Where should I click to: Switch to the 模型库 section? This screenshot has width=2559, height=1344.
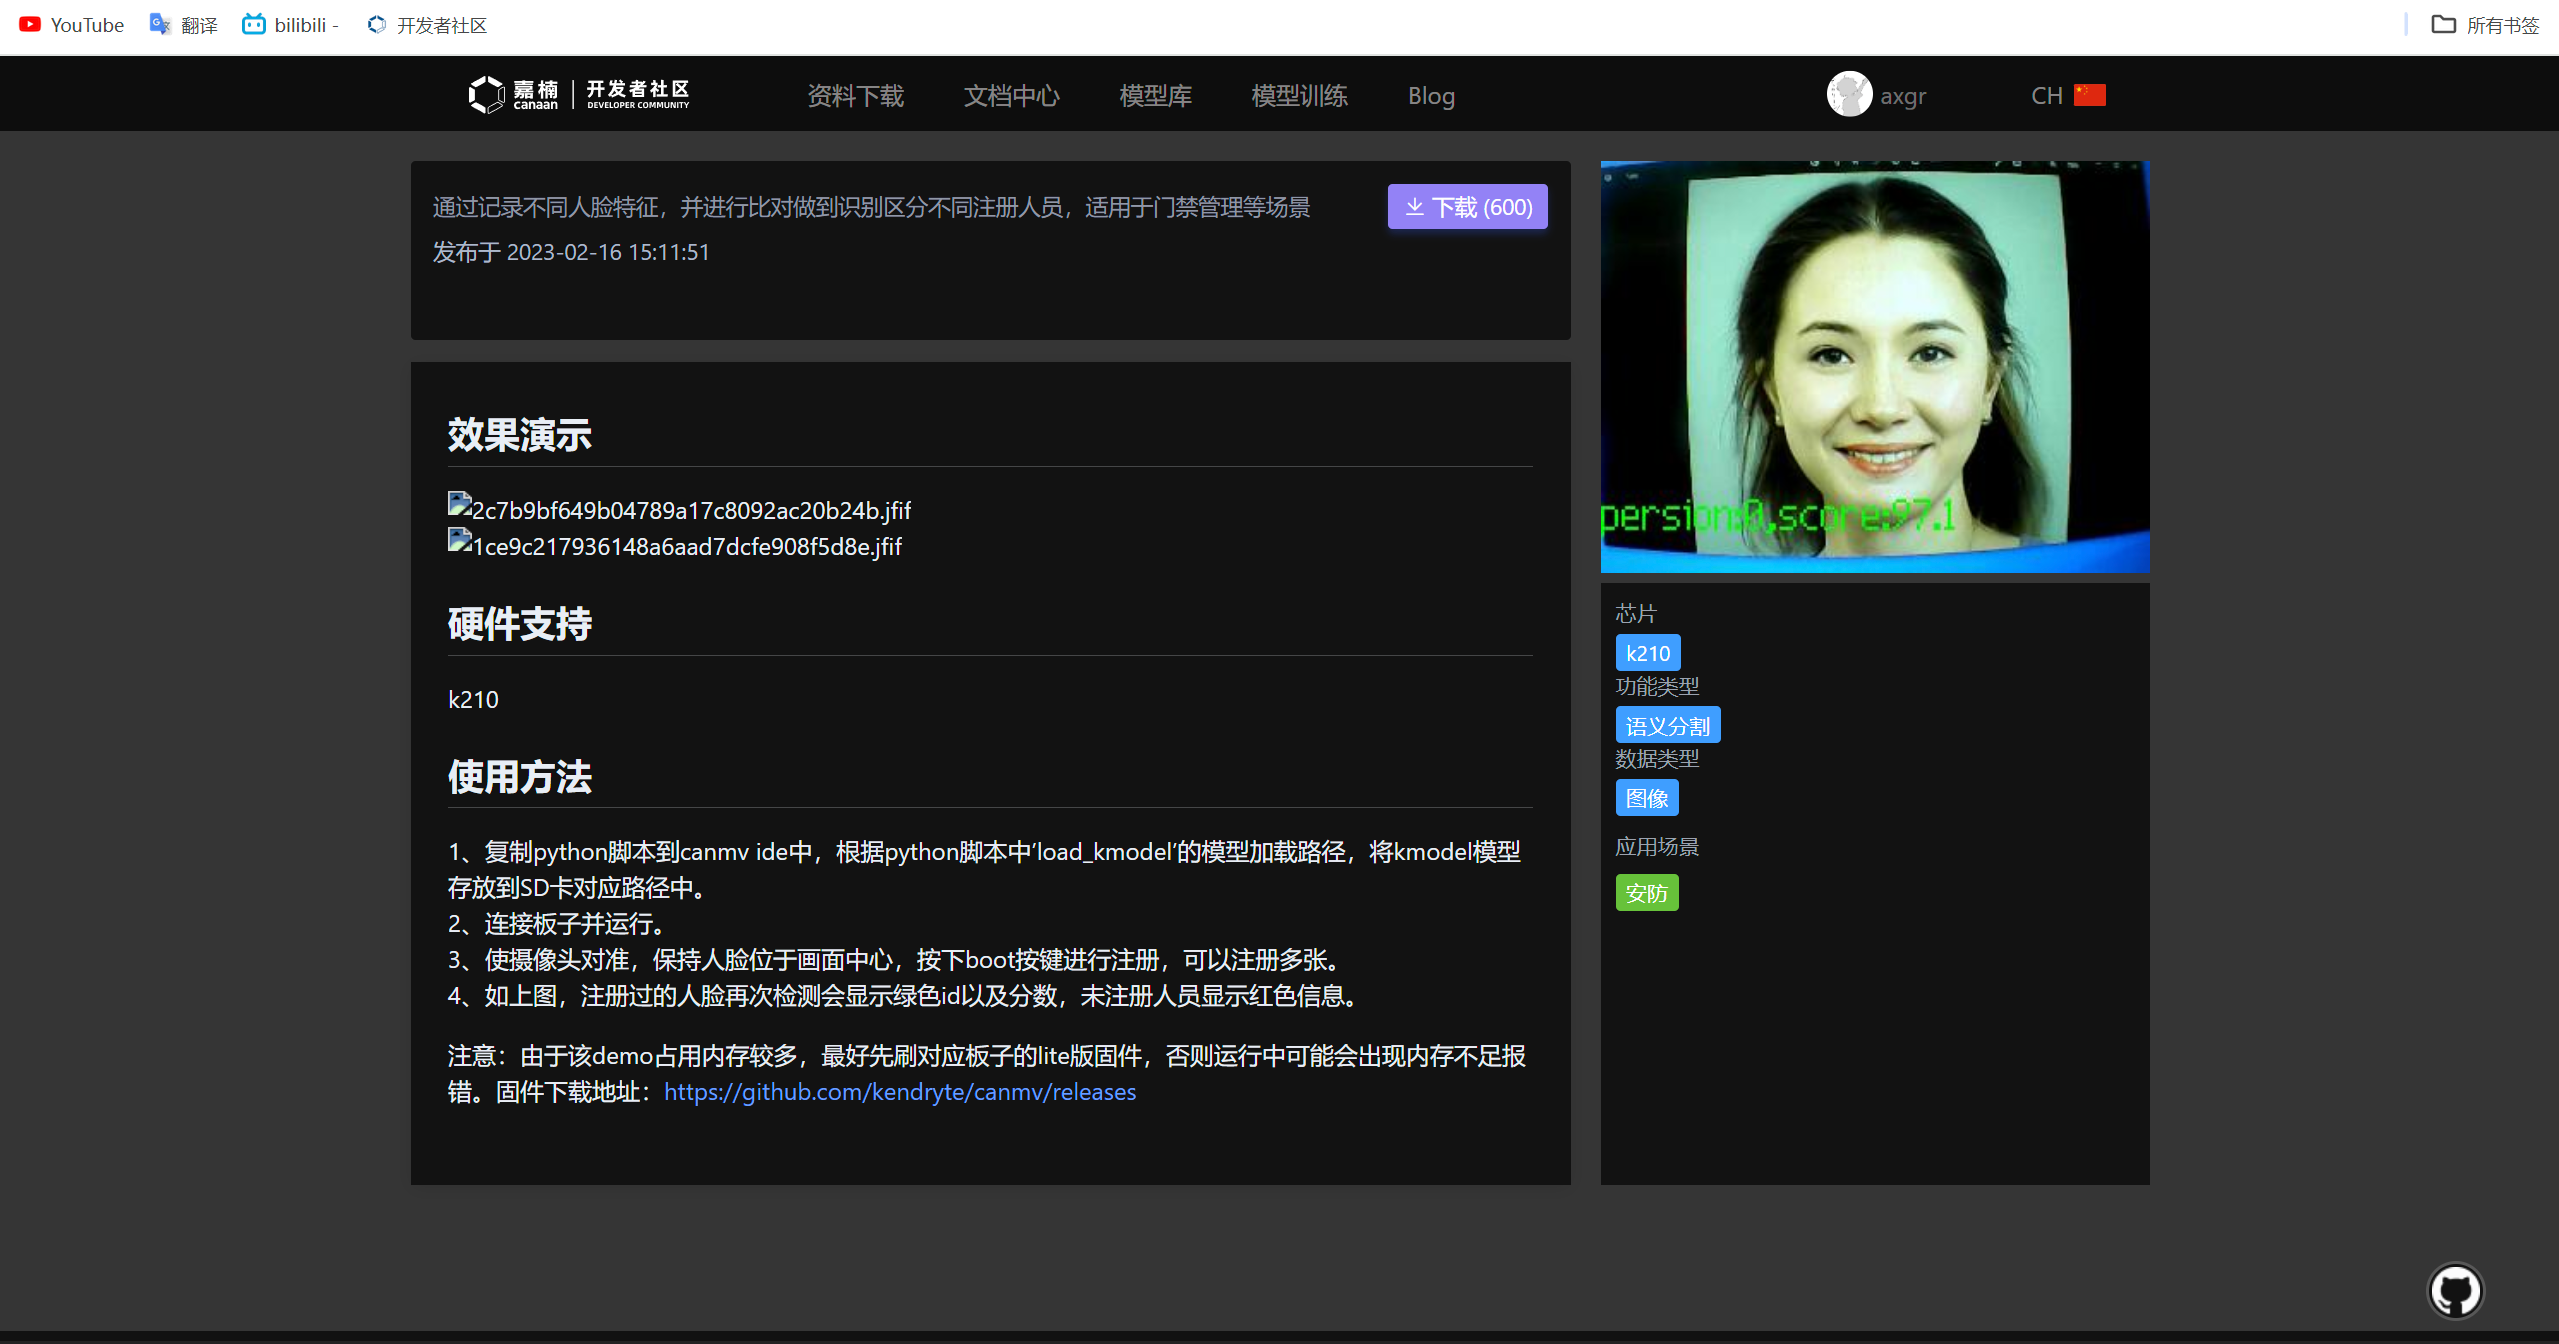tap(1155, 95)
